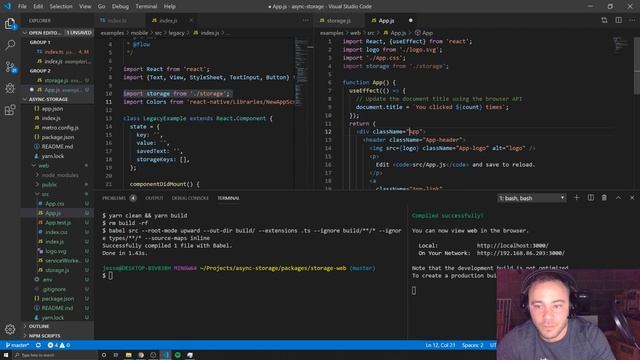Open the Explorer view in activity bar
The image size is (640, 360).
(x=10, y=24)
